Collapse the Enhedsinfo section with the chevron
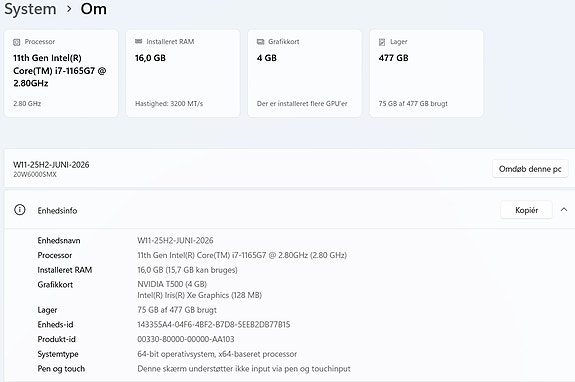Screen dimensions: 575x382 (x=564, y=210)
